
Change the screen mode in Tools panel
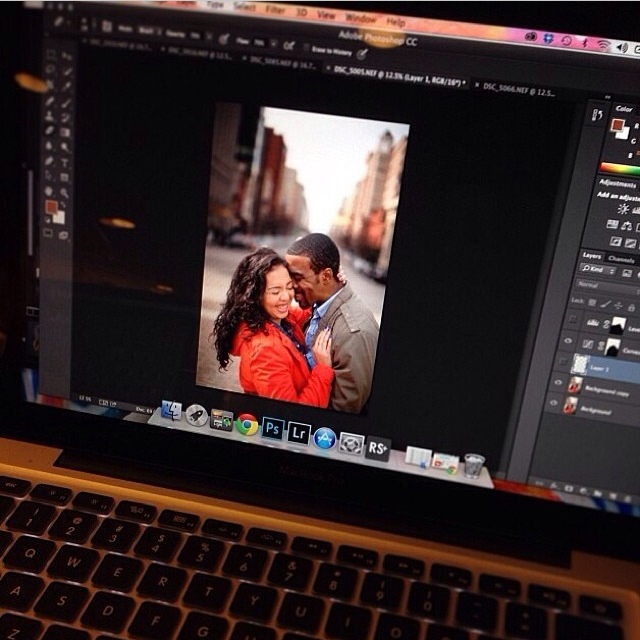click(63, 235)
